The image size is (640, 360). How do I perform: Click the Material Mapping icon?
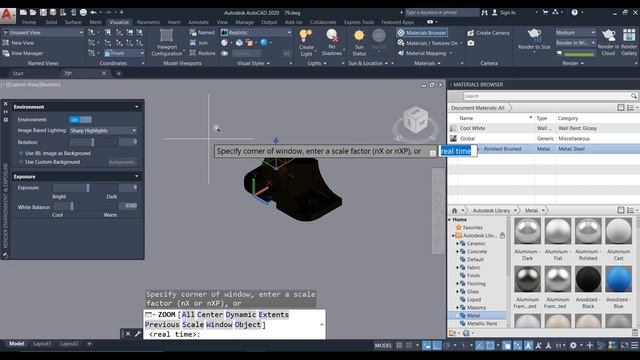(x=401, y=53)
